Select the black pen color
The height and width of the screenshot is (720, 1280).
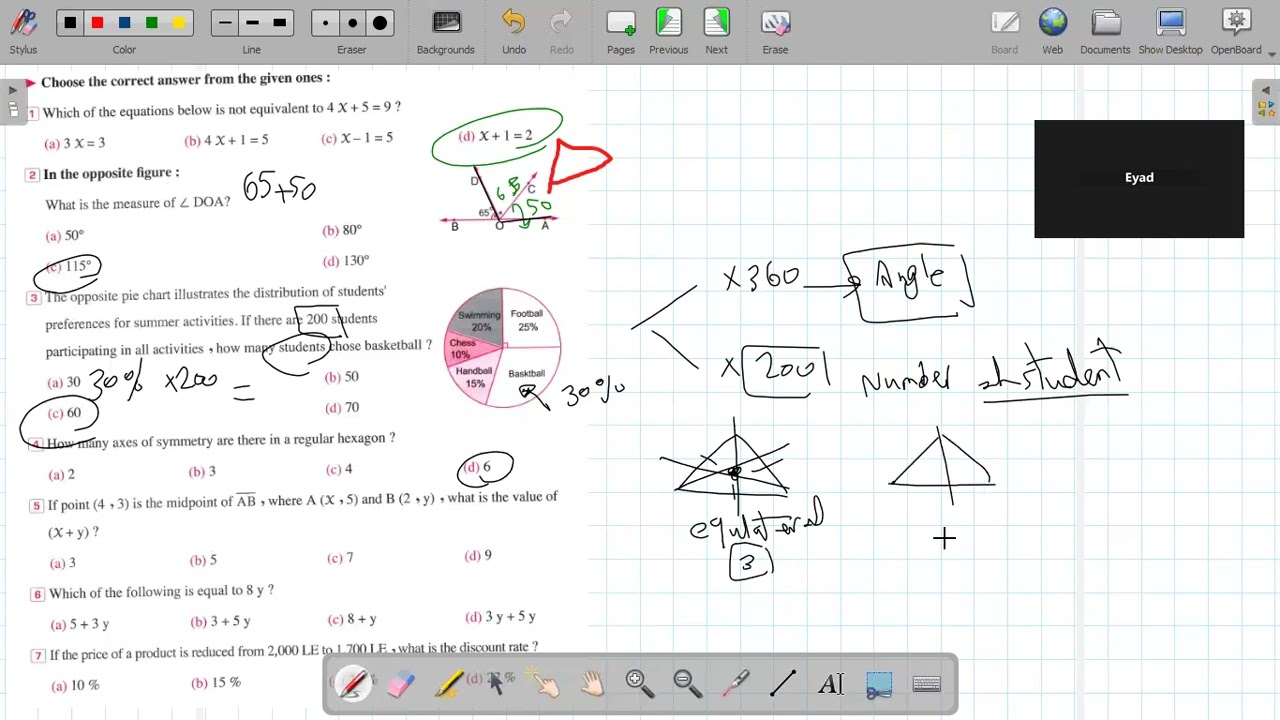(x=70, y=23)
